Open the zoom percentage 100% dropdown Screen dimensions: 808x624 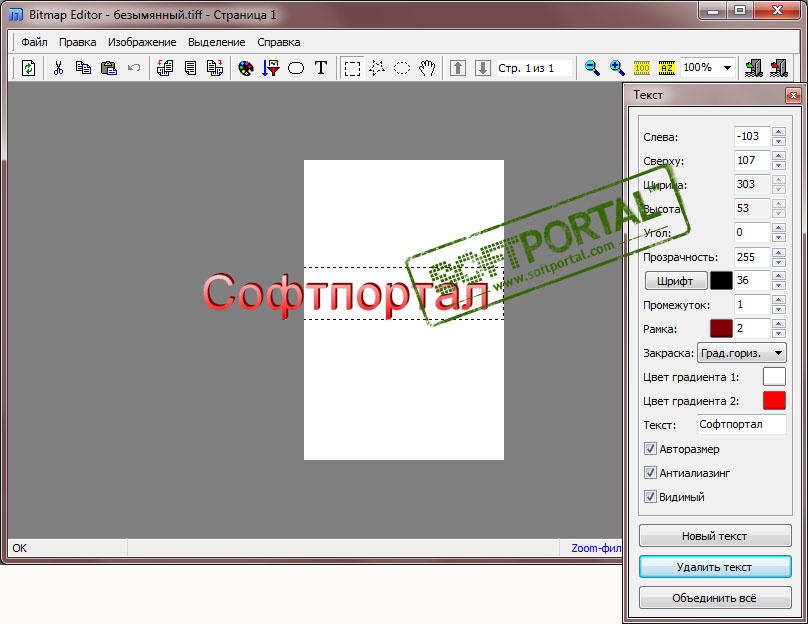(727, 68)
